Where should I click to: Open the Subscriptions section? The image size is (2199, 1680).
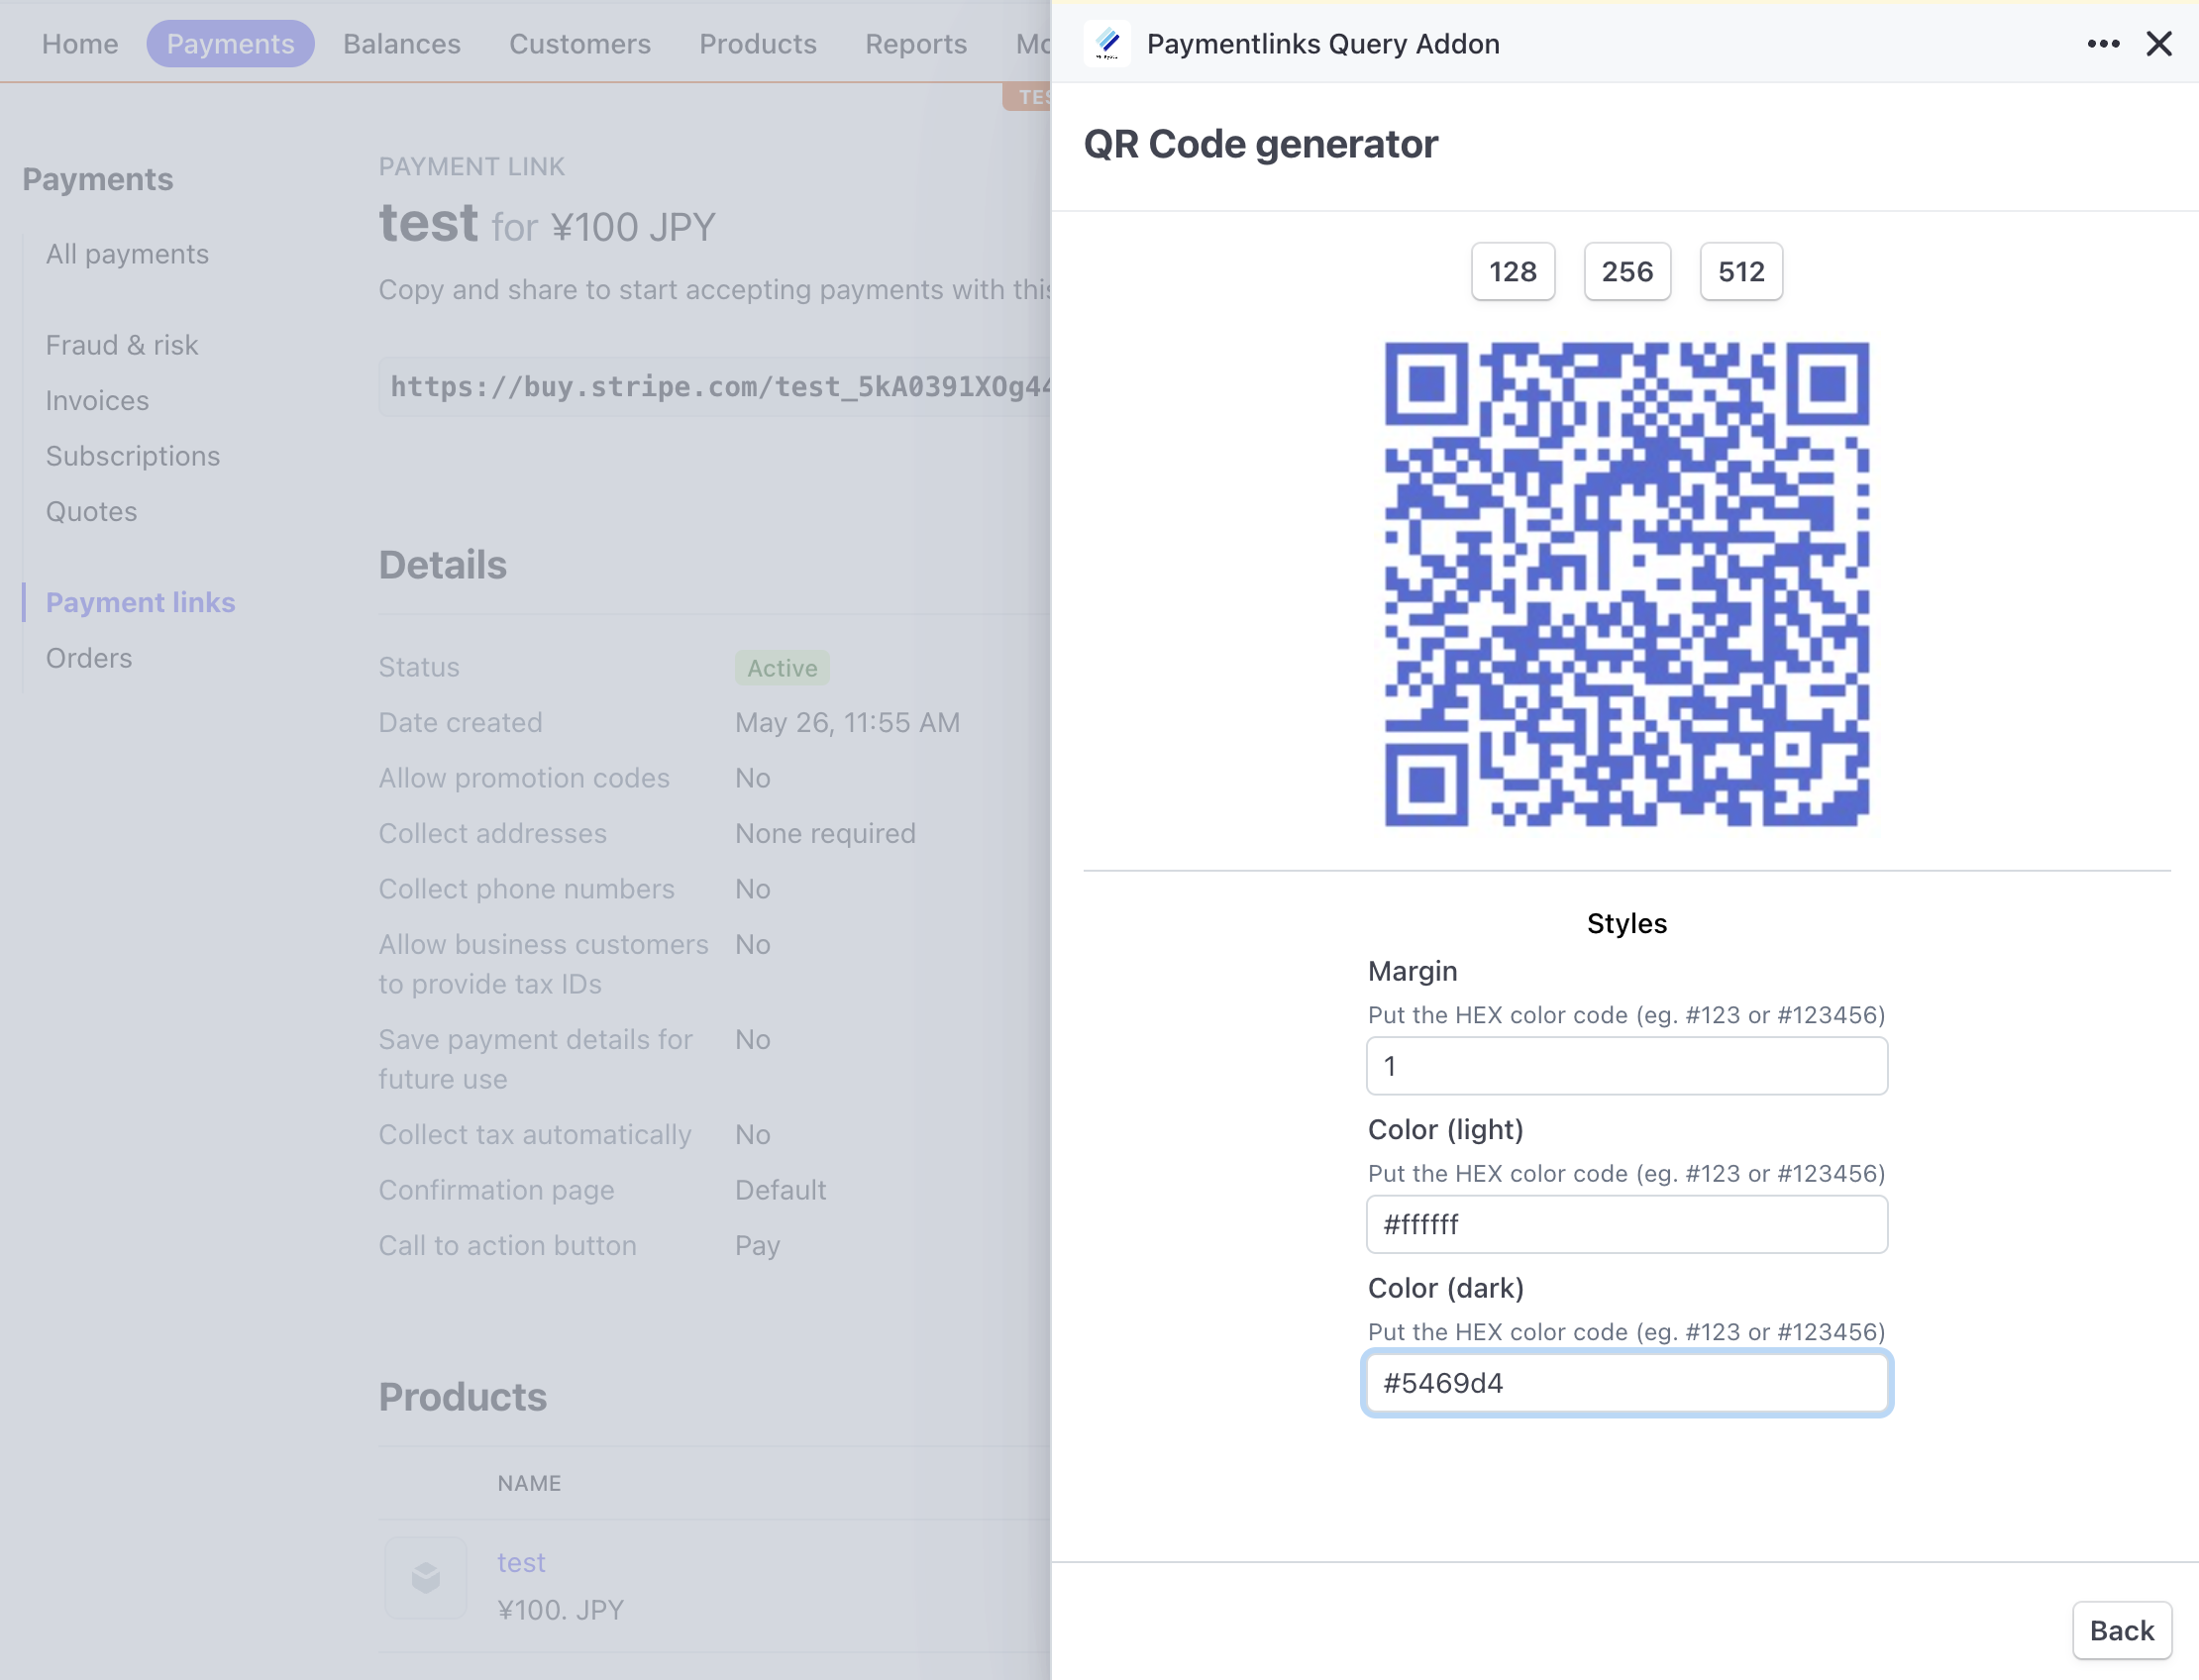(133, 455)
